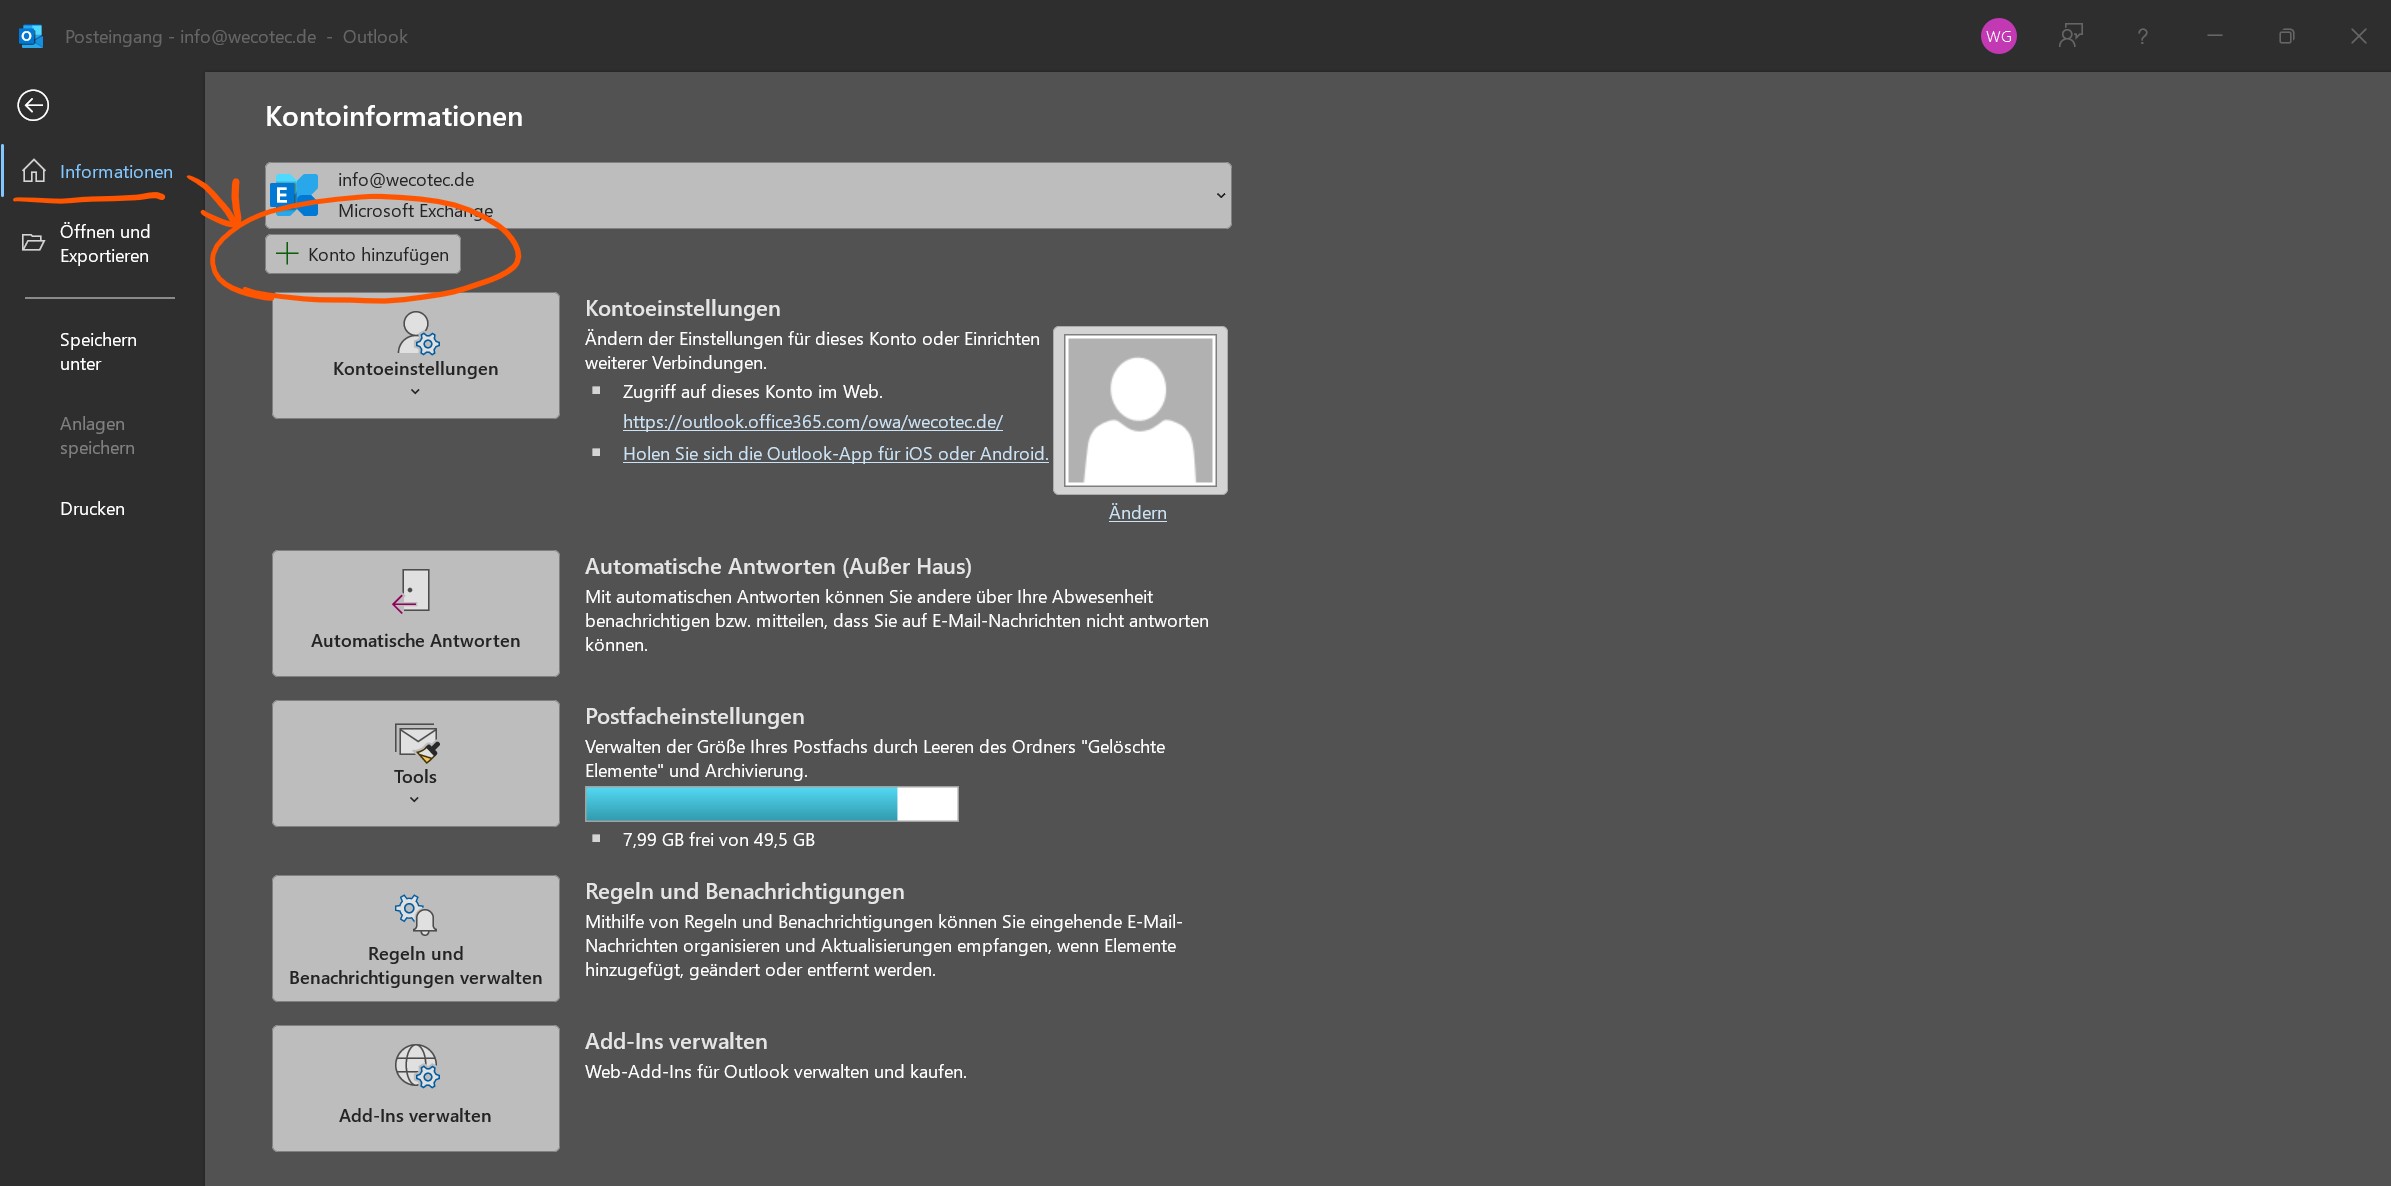
Task: Open Öffnen und Exportieren section
Action: [x=103, y=243]
